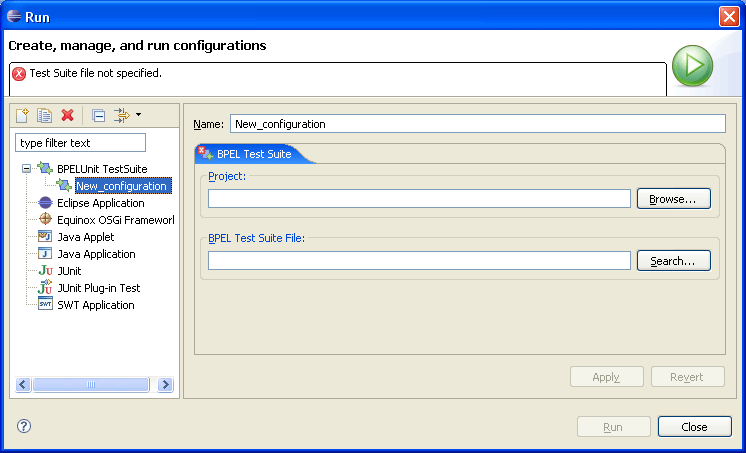Close the Run dialog with Close button

695,427
